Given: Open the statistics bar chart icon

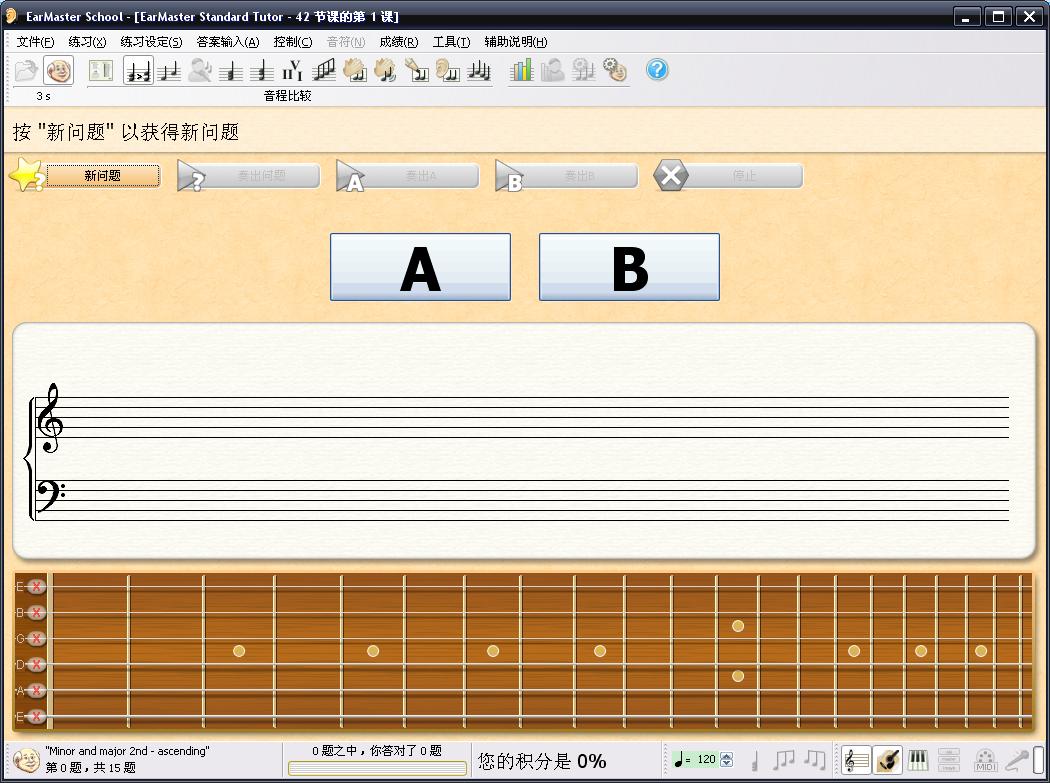Looking at the screenshot, I should tap(521, 70).
